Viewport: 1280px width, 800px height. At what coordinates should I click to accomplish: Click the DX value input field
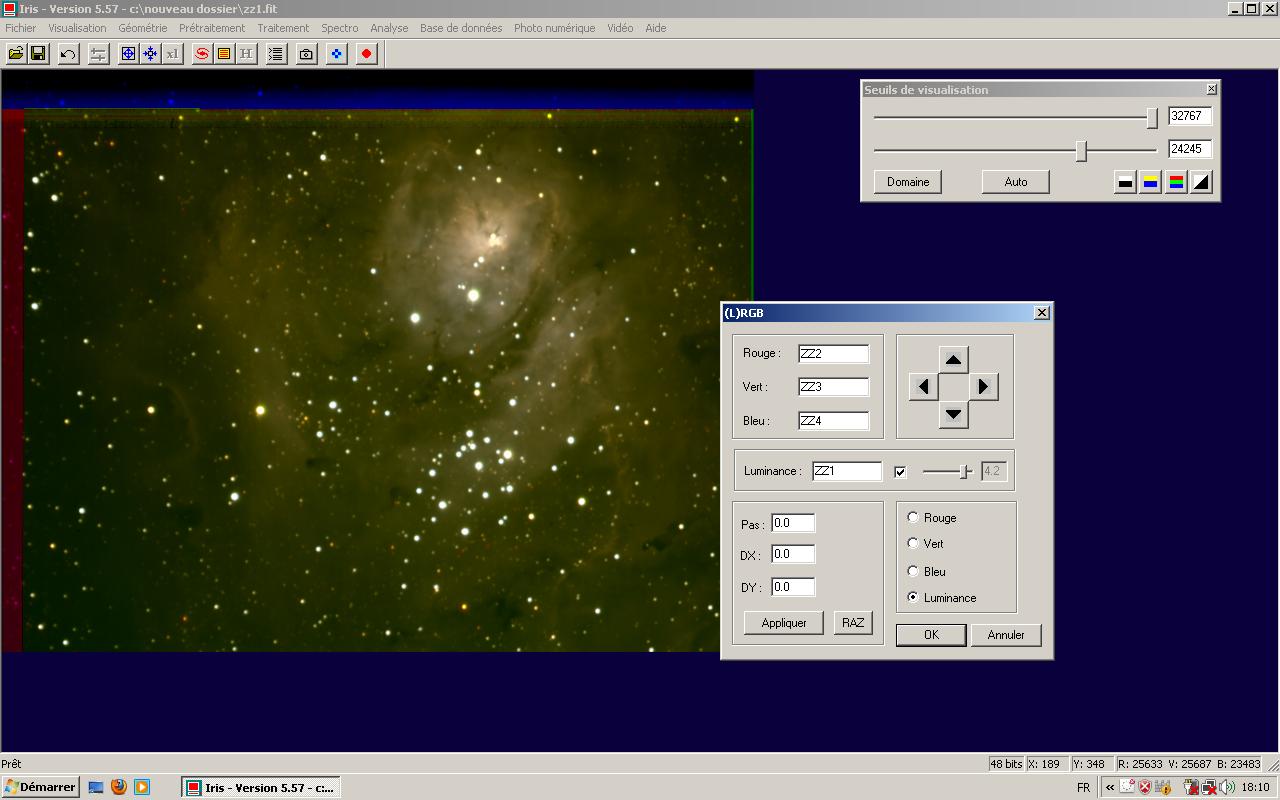793,554
